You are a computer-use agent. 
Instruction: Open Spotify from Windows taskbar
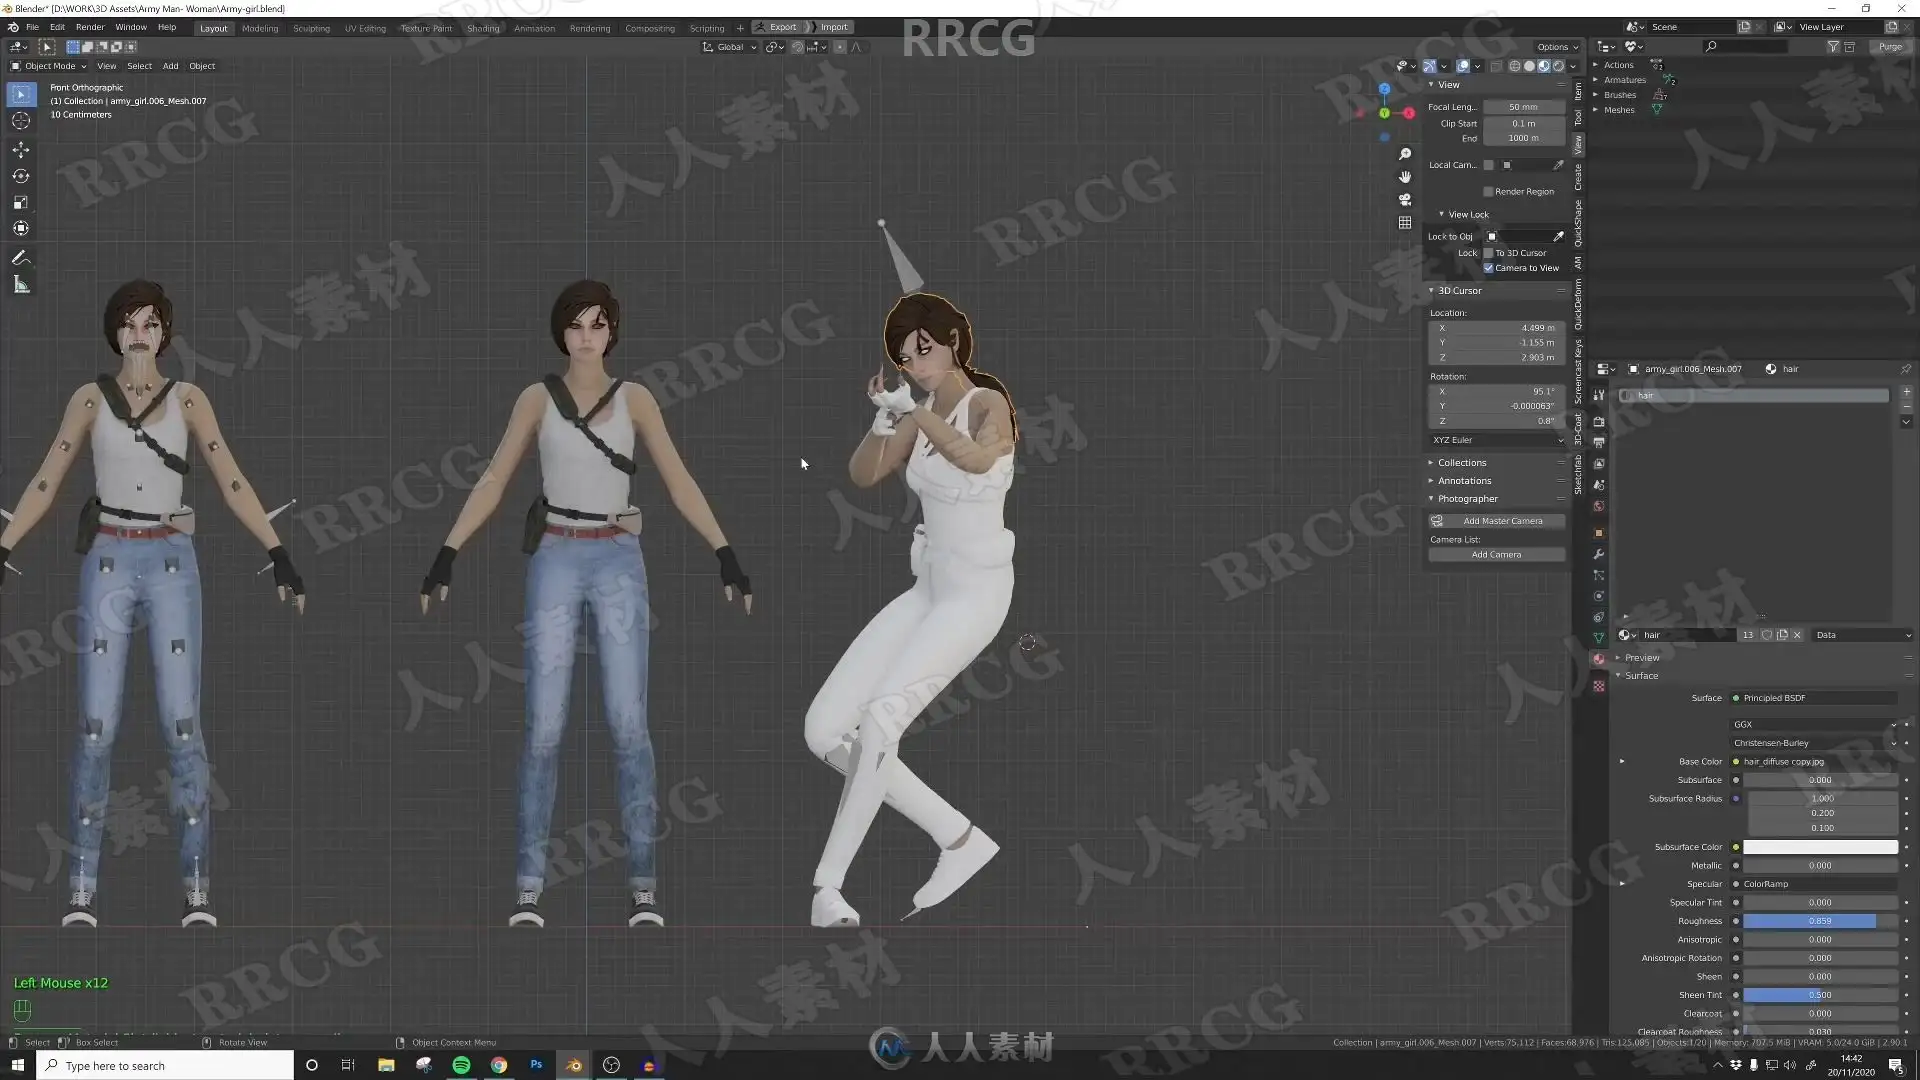coord(461,1065)
